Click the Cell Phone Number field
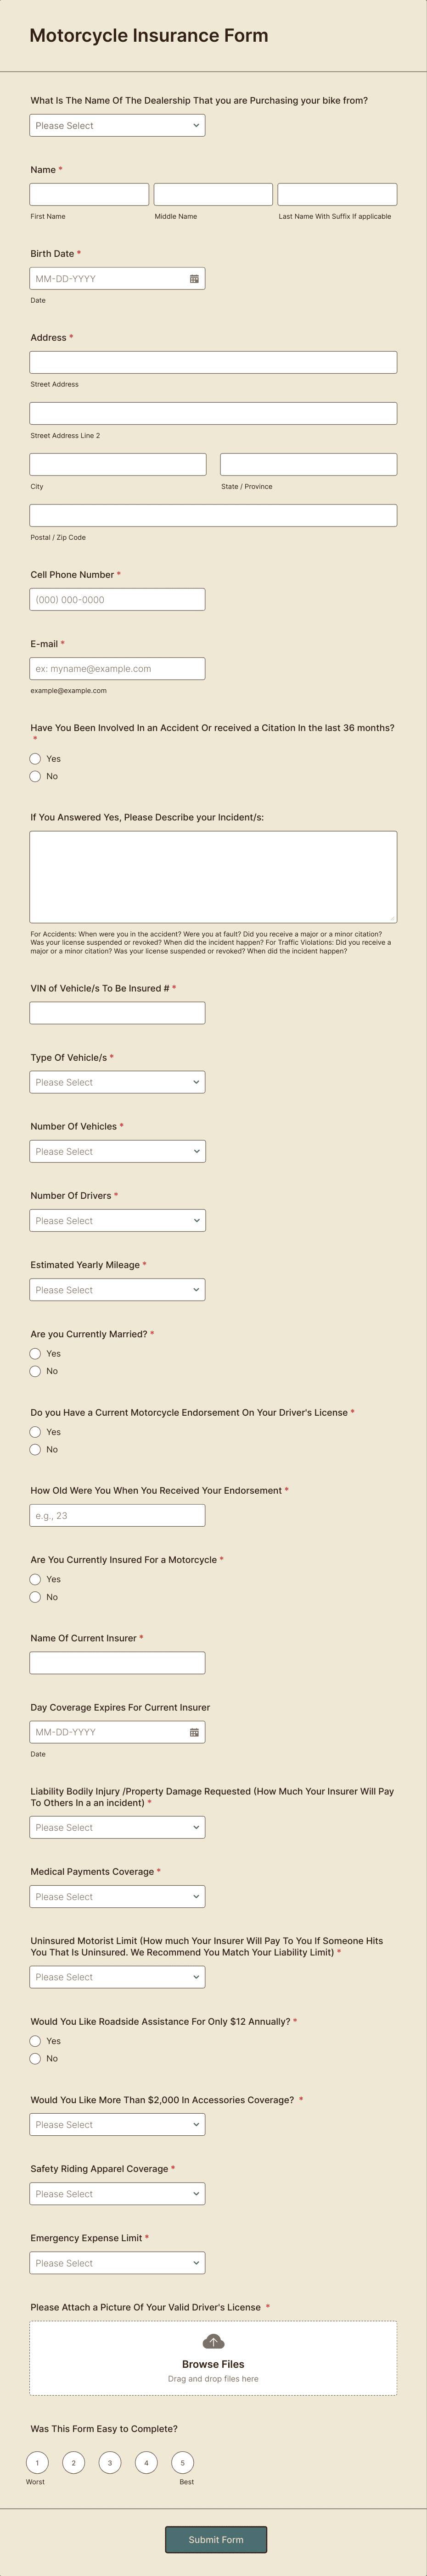Viewport: 427px width, 2576px height. tap(117, 599)
